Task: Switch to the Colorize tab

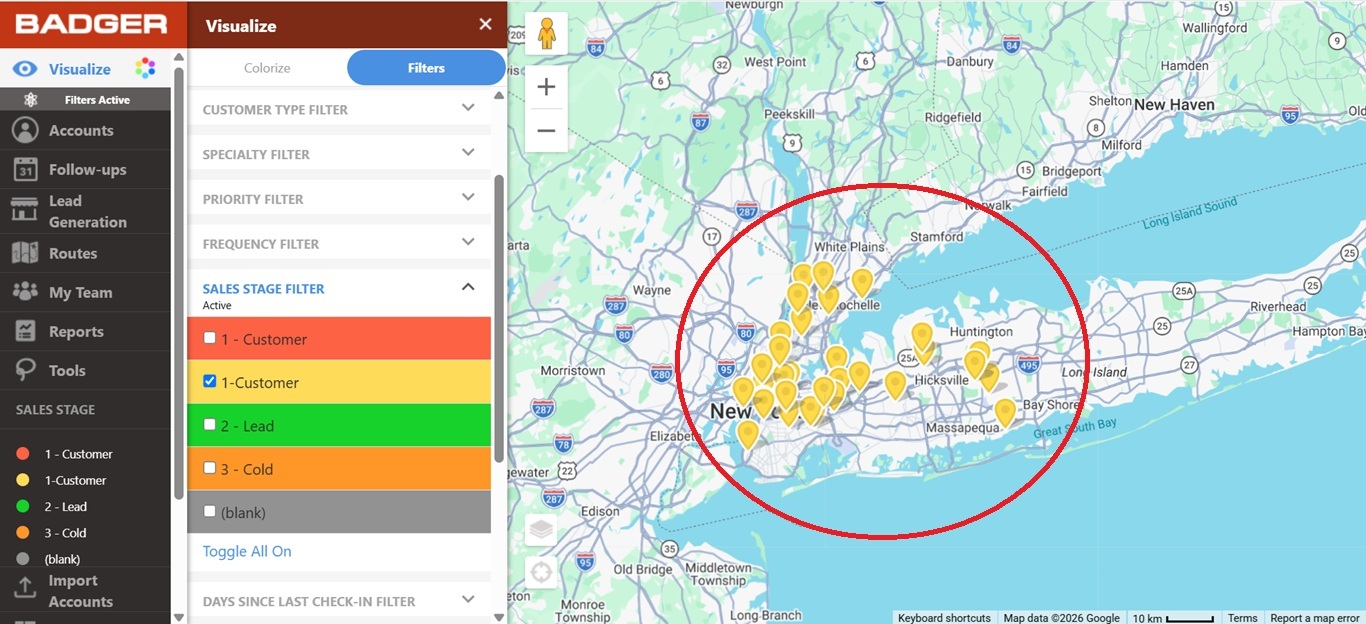Action: click(x=267, y=68)
